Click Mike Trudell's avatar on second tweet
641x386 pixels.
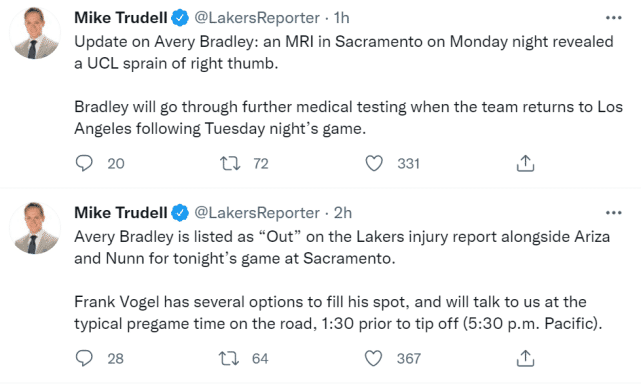click(35, 228)
